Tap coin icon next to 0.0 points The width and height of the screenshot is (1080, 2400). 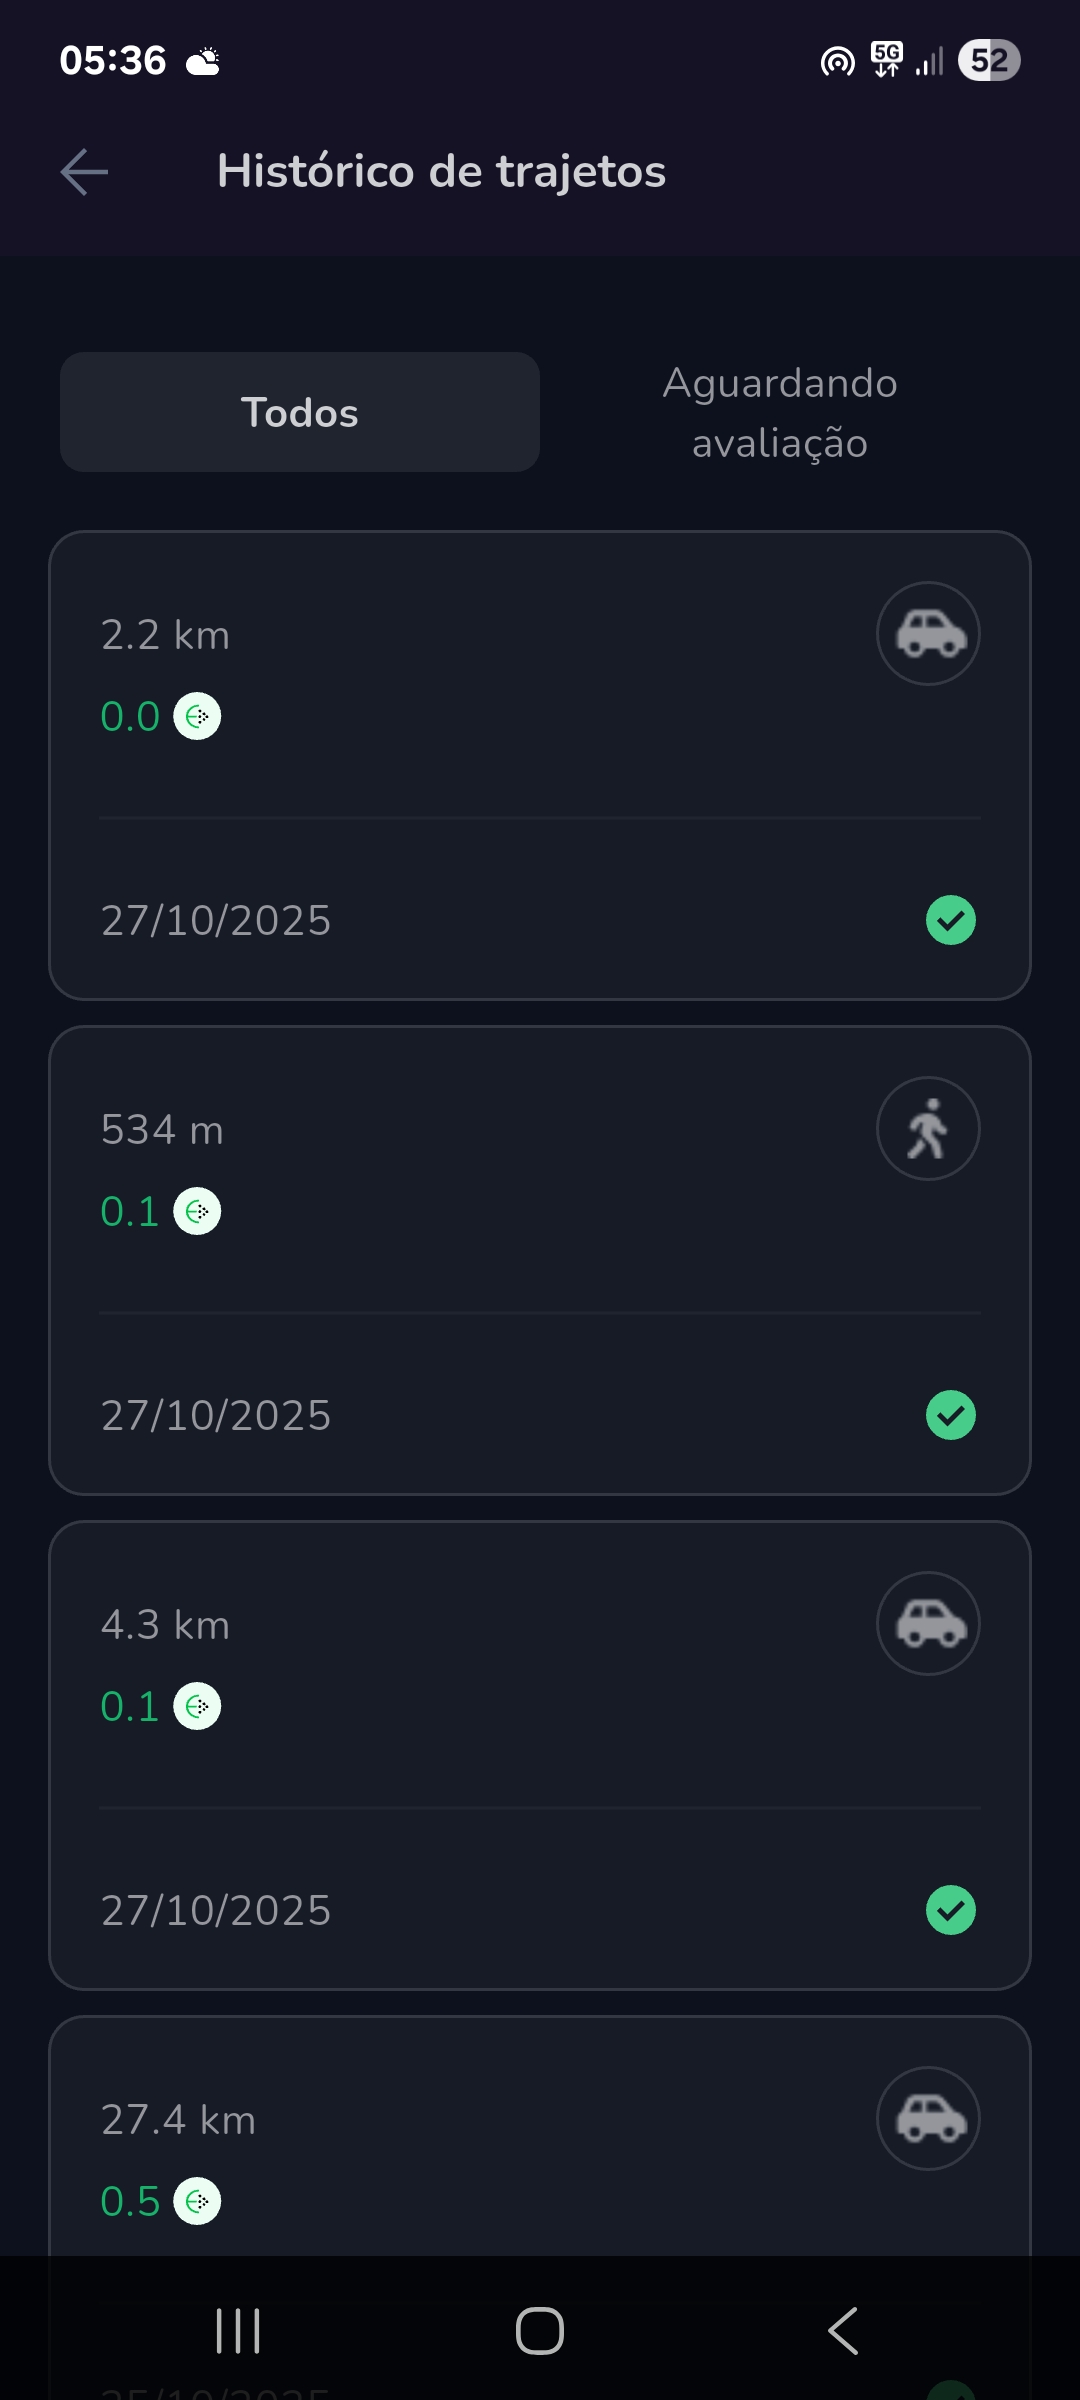pos(197,716)
